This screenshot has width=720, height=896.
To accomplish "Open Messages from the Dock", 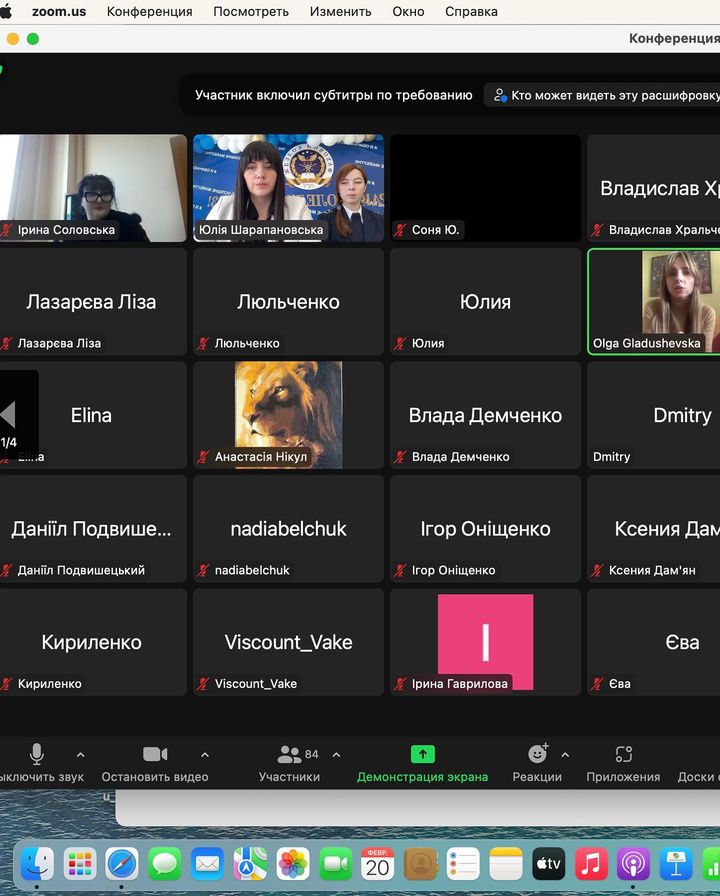I will pos(165,863).
